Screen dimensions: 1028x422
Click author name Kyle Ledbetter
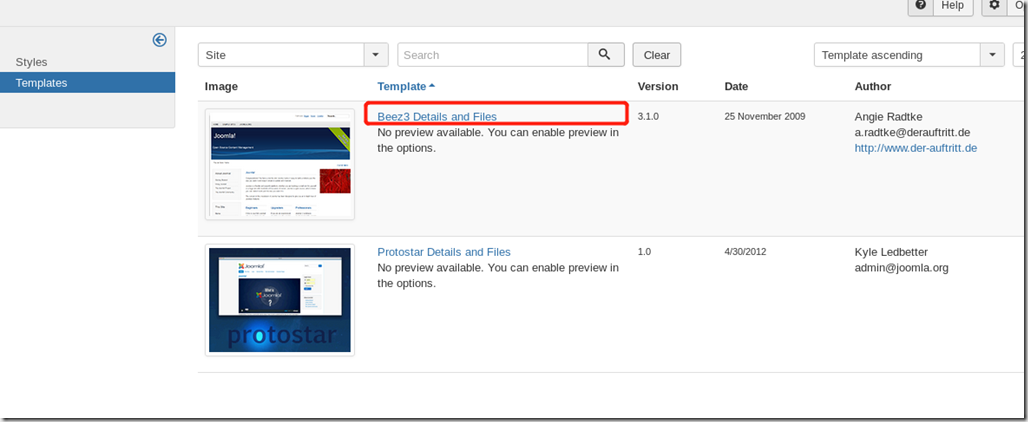coord(891,252)
